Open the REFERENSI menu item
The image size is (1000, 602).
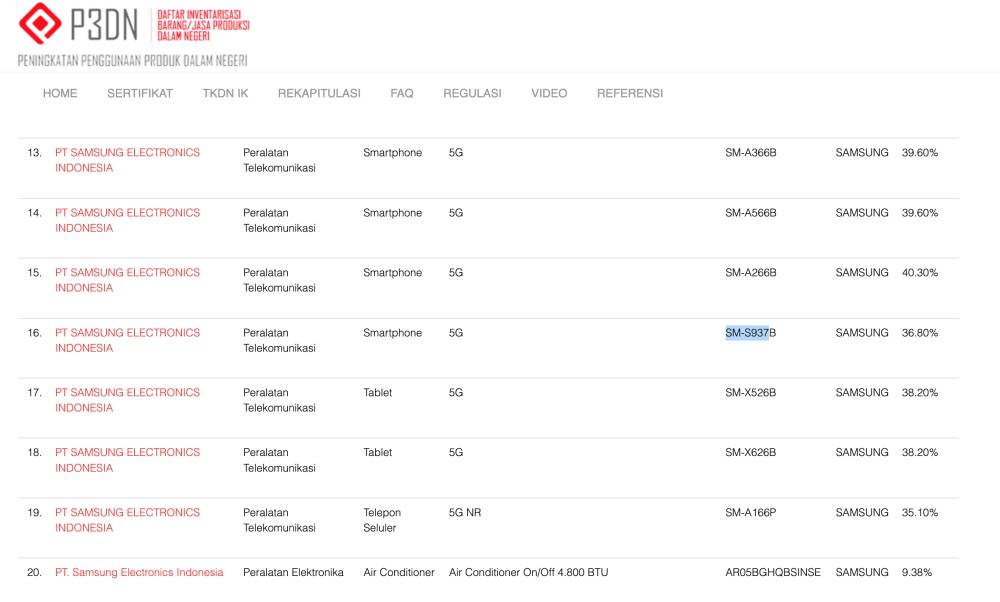pos(629,93)
